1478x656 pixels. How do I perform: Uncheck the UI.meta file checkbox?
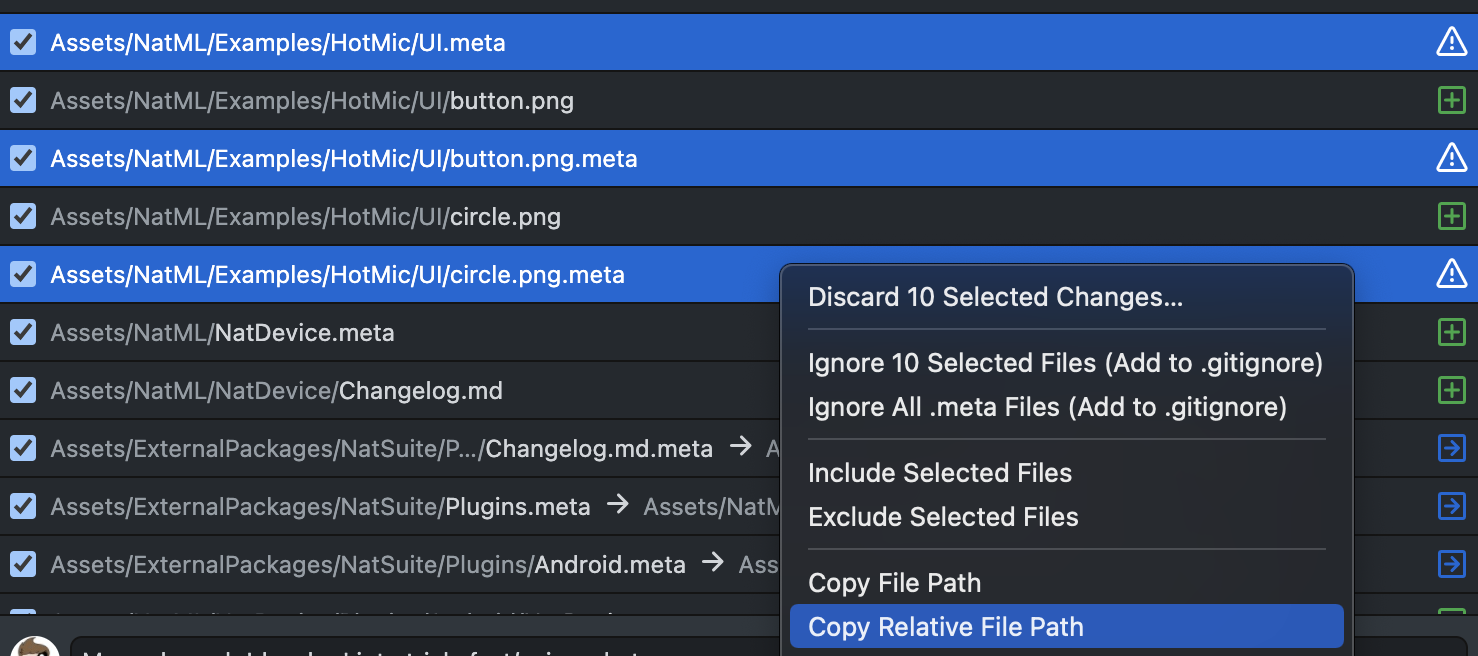[x=22, y=42]
